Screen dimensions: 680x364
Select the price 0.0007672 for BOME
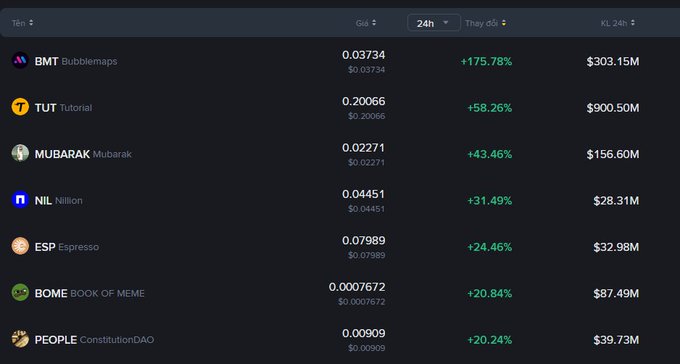tap(357, 287)
